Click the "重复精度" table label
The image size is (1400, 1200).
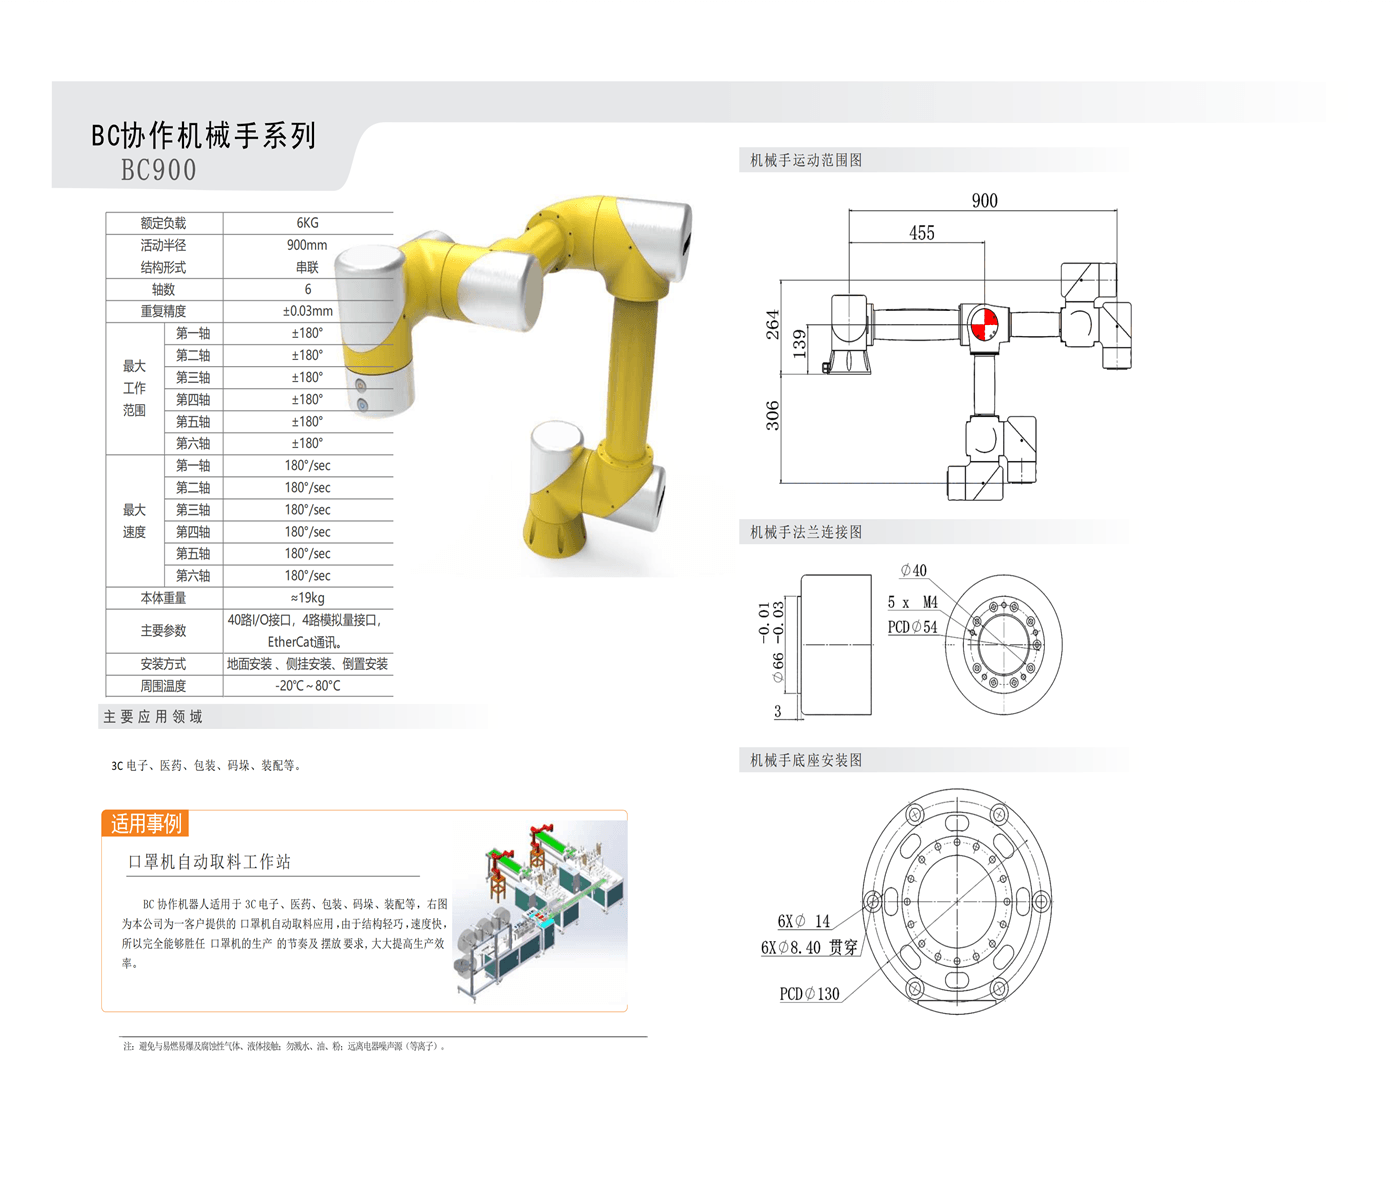pos(163,311)
